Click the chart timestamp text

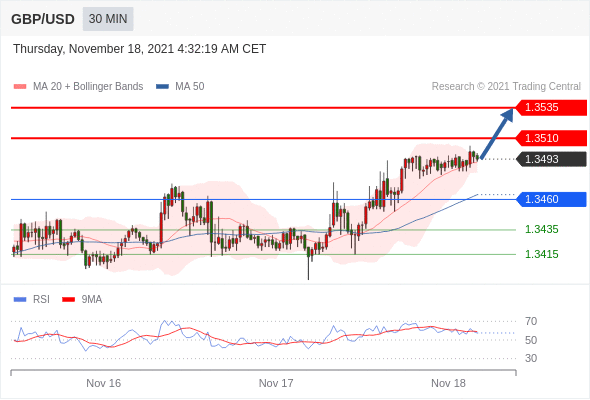click(140, 49)
